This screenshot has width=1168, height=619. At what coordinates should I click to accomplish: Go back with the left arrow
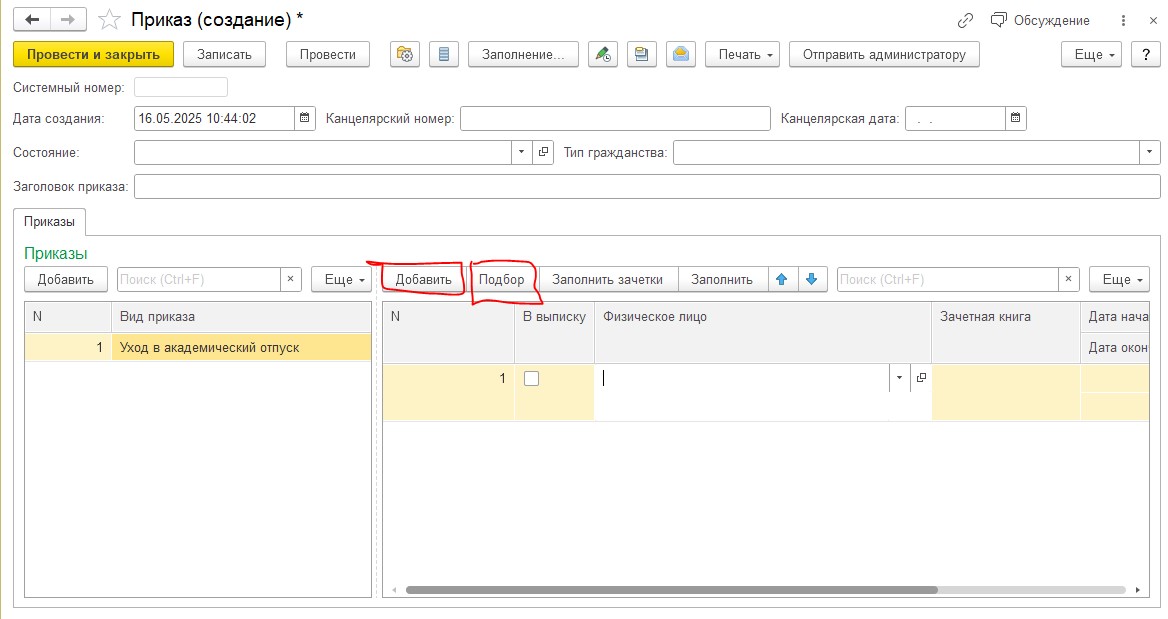(x=32, y=19)
